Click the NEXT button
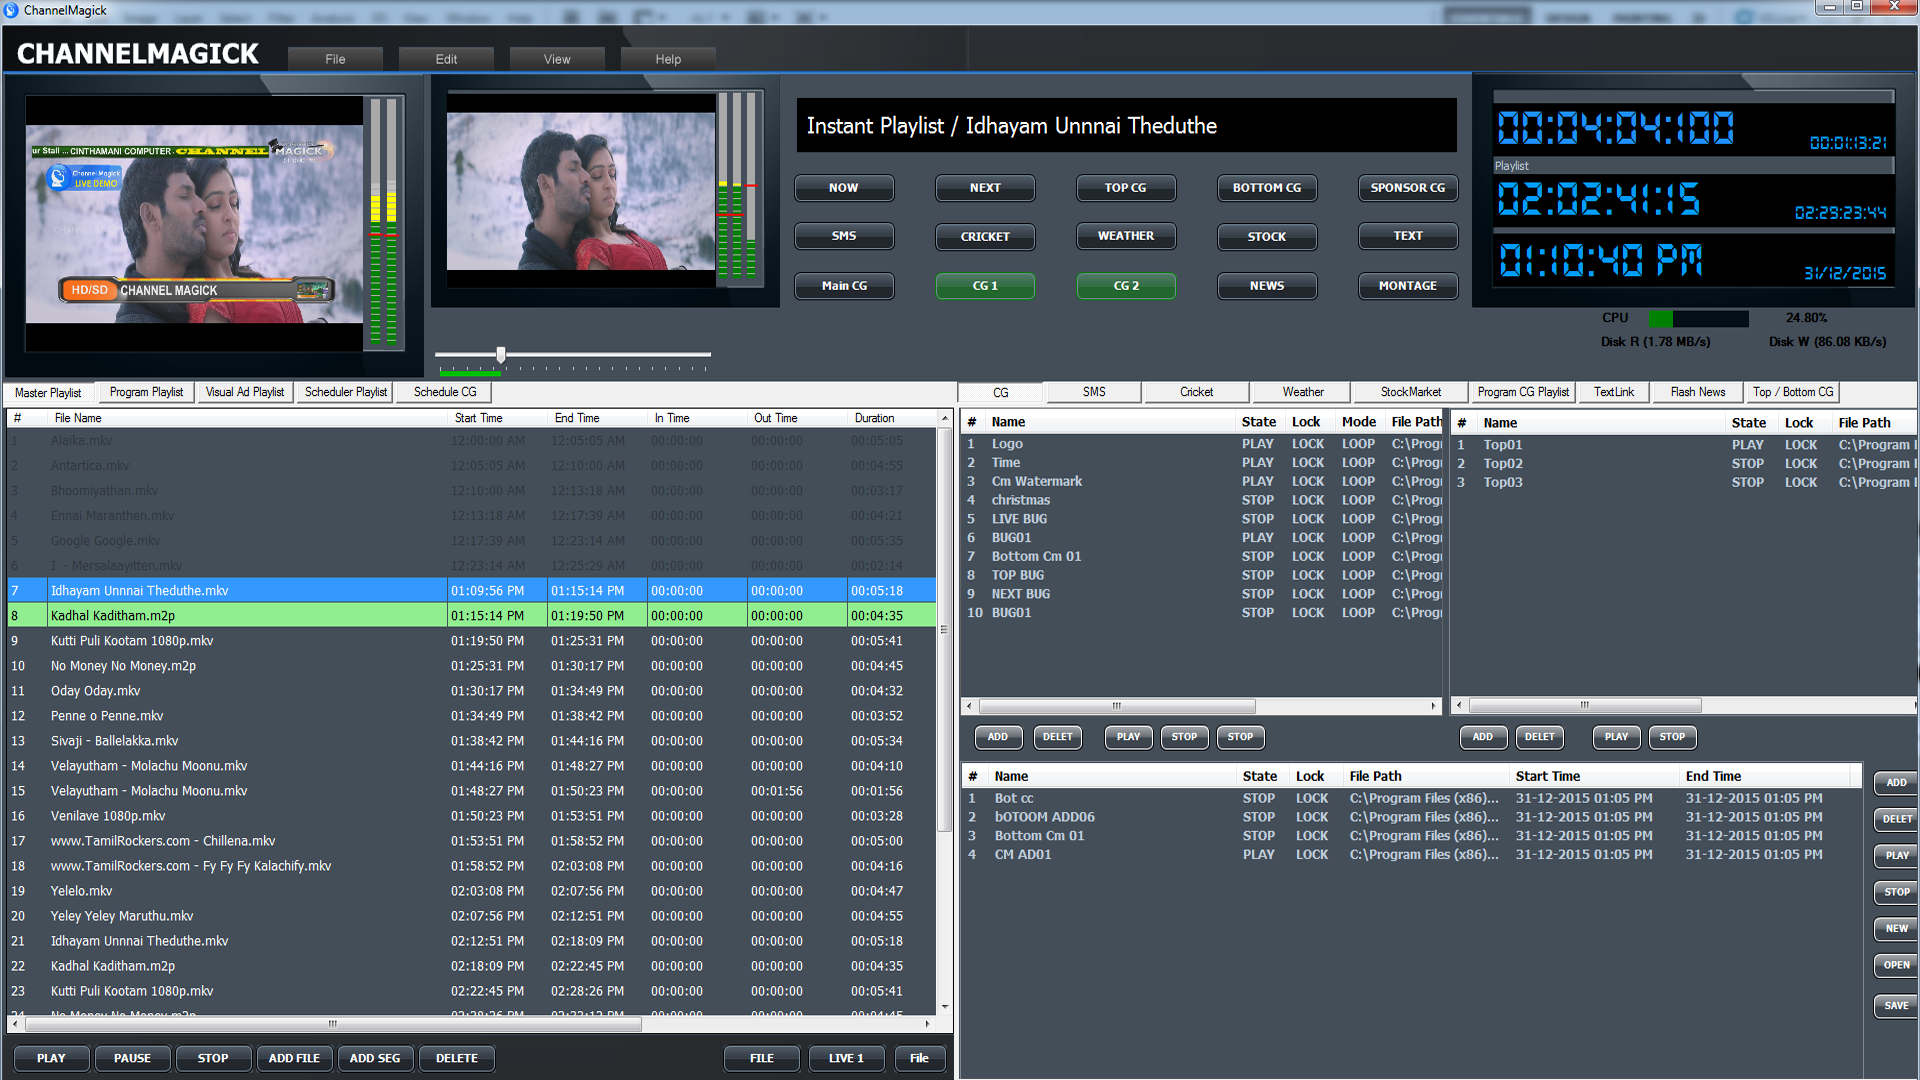The width and height of the screenshot is (1920, 1080). point(985,188)
